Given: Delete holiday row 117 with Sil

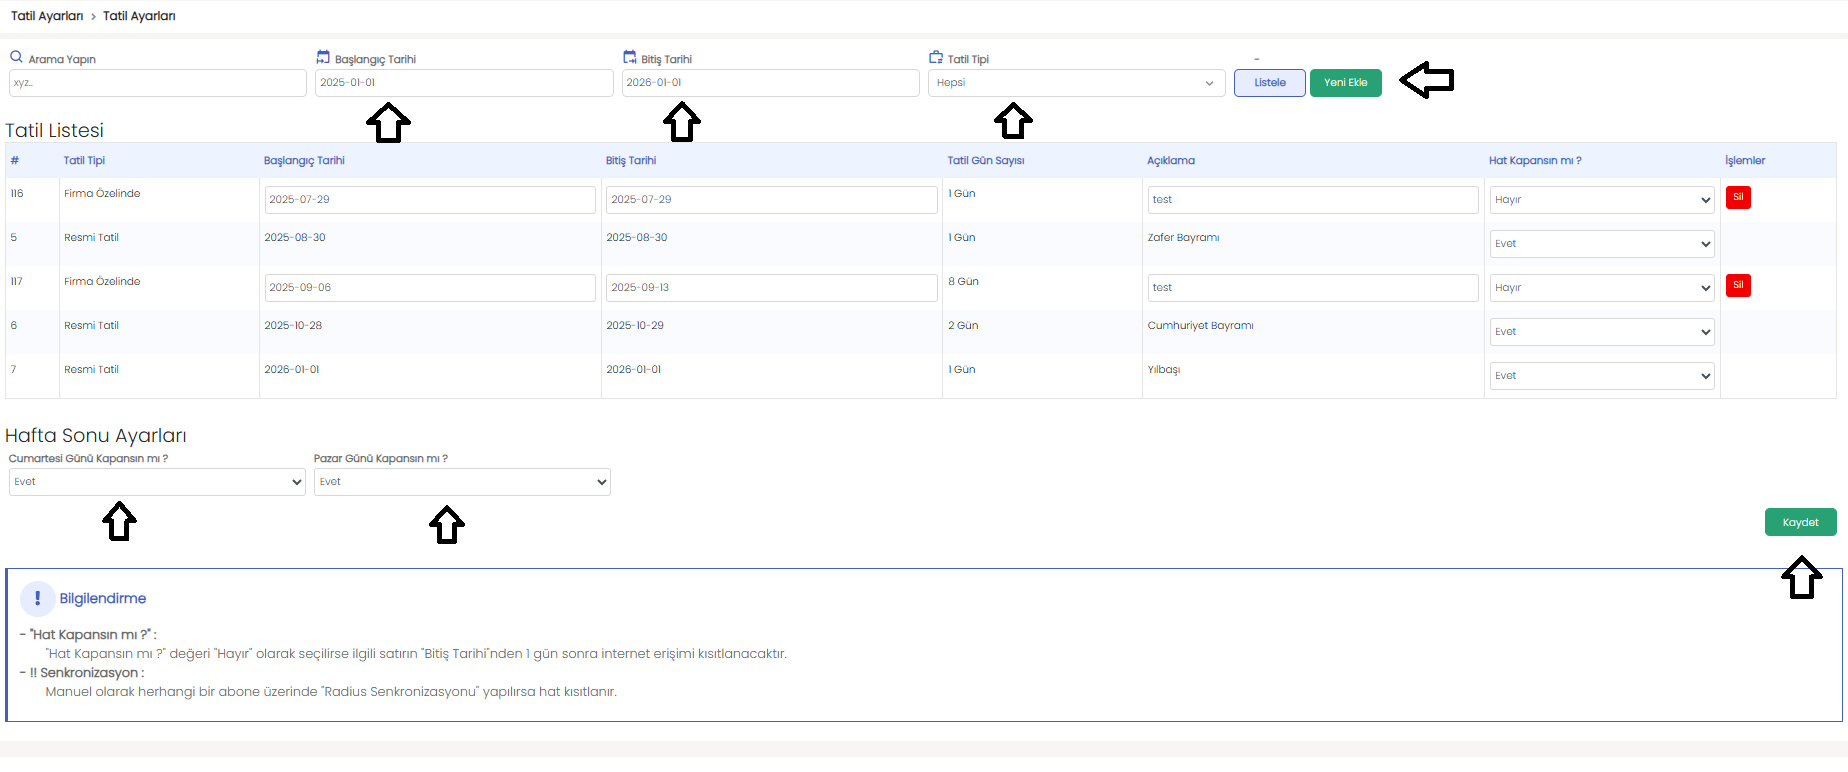Looking at the screenshot, I should click(x=1738, y=285).
